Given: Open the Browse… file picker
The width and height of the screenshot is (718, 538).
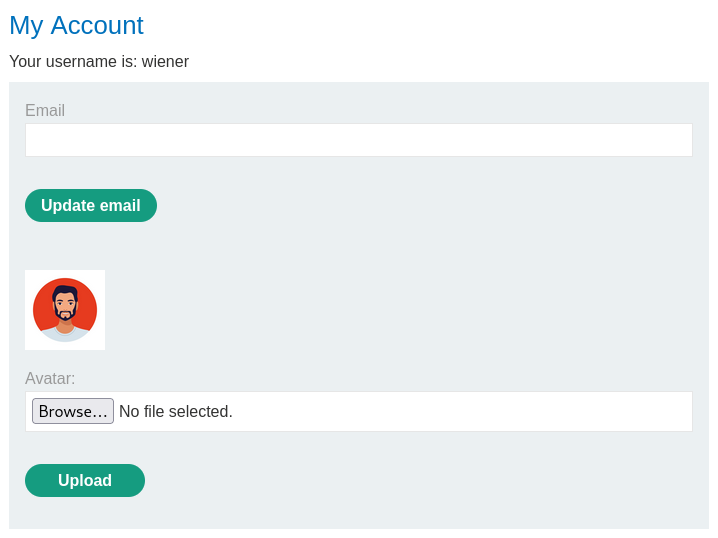Looking at the screenshot, I should (x=73, y=411).
